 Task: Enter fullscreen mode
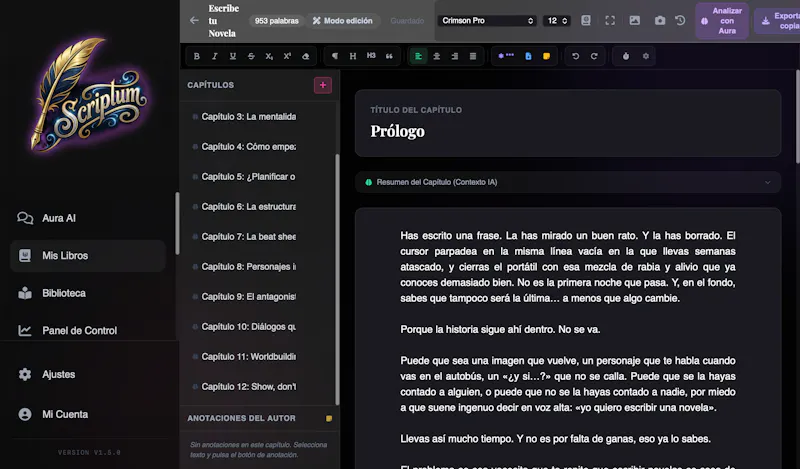(610, 20)
